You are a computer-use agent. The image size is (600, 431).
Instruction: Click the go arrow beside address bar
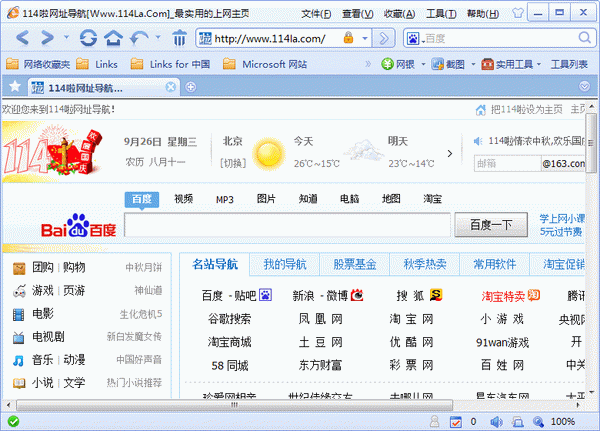point(383,38)
